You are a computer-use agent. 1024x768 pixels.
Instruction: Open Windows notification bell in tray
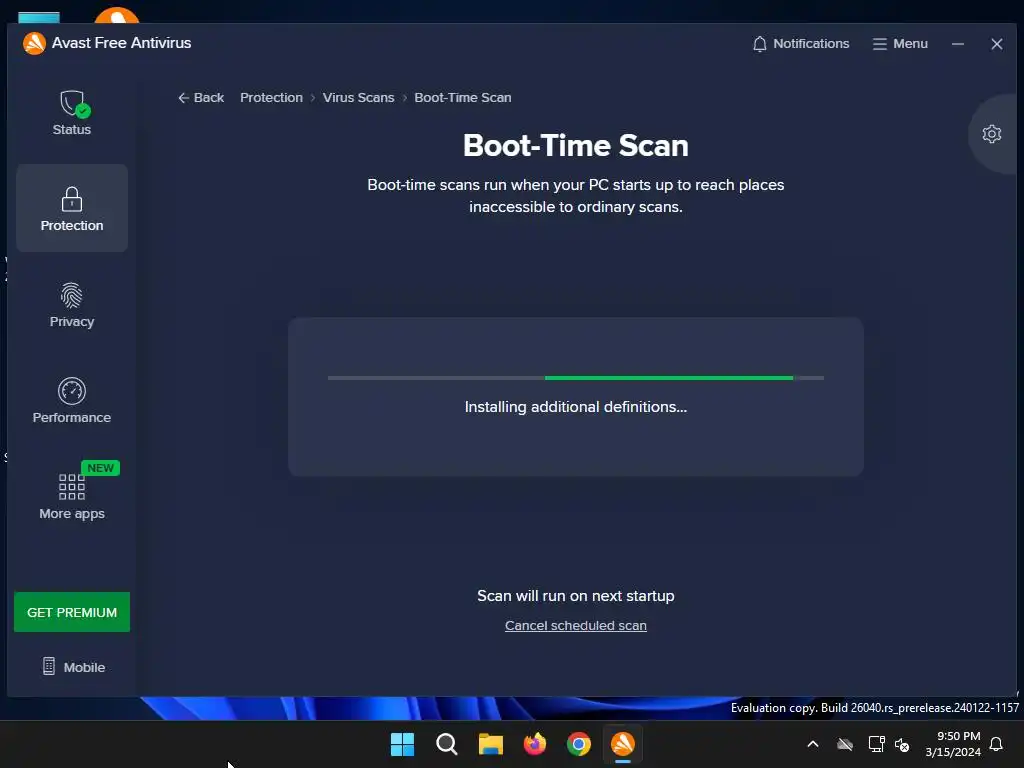coord(997,744)
